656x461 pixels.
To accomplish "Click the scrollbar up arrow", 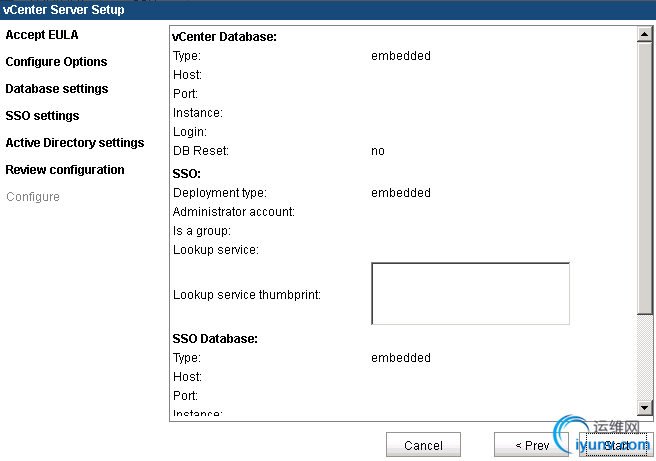I will point(645,34).
